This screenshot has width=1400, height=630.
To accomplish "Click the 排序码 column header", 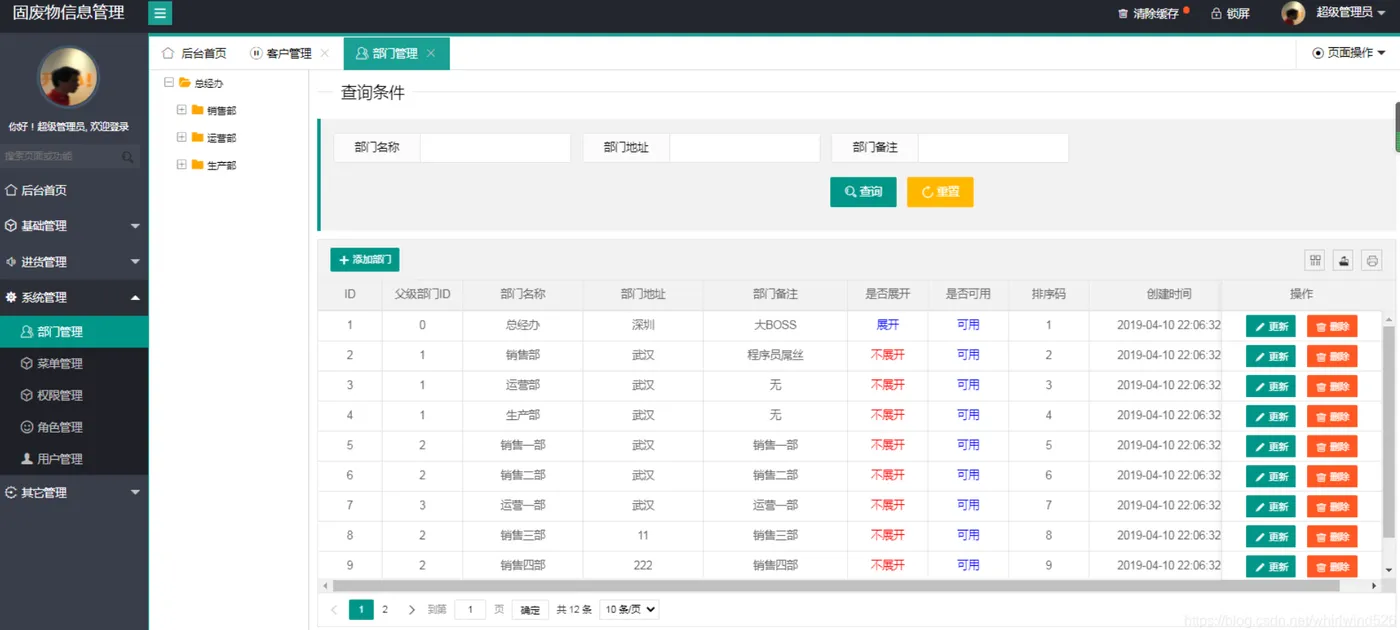I will [1049, 294].
